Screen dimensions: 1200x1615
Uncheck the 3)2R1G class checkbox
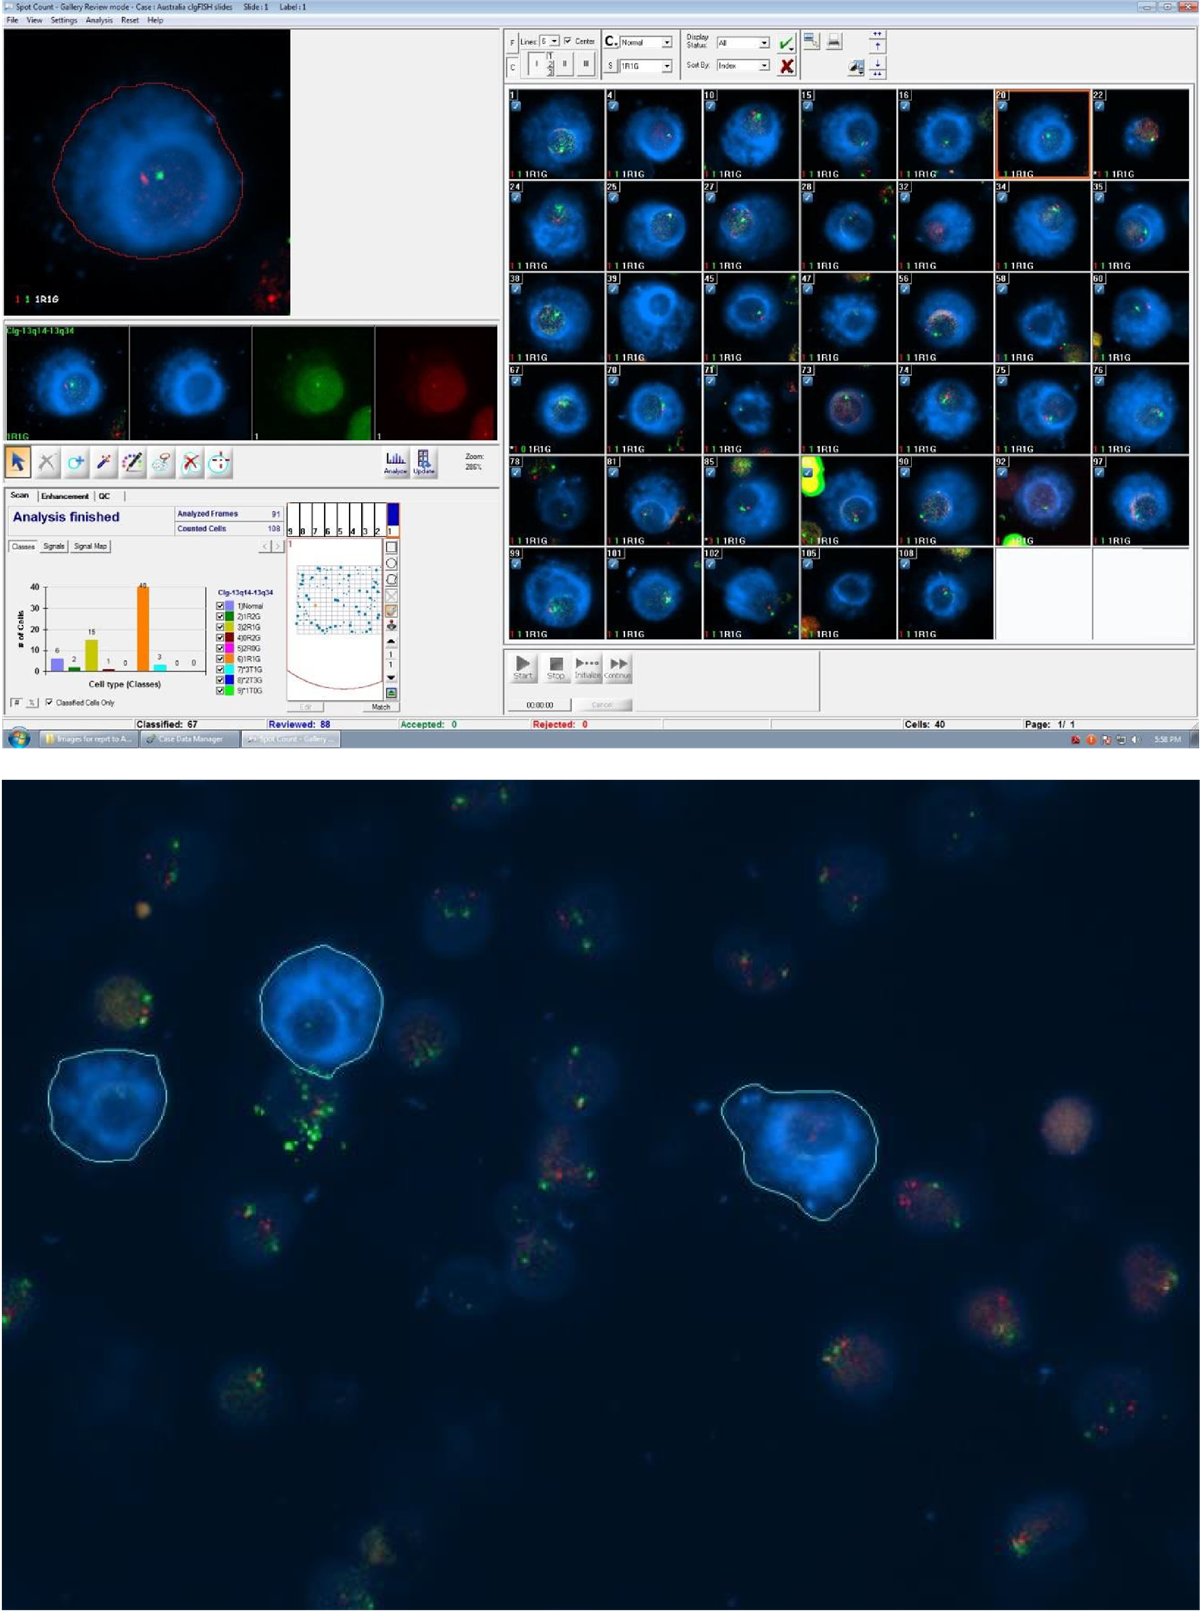click(x=221, y=627)
